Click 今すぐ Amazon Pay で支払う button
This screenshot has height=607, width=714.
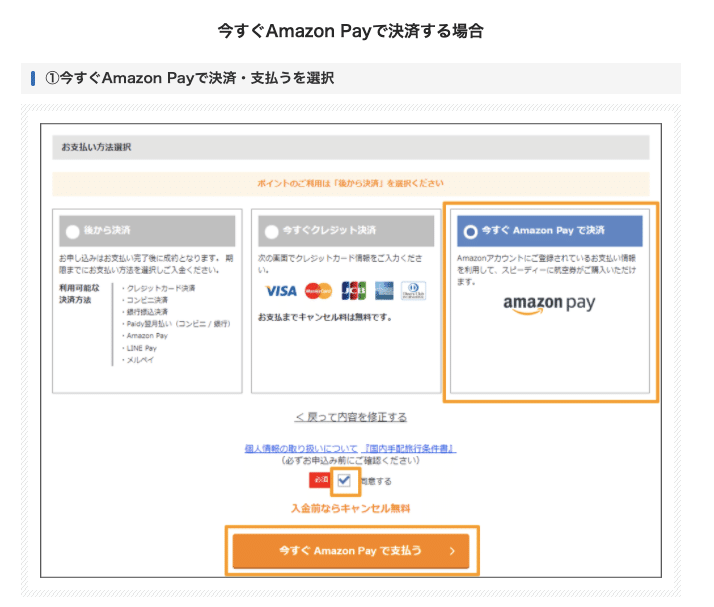pyautogui.click(x=351, y=551)
